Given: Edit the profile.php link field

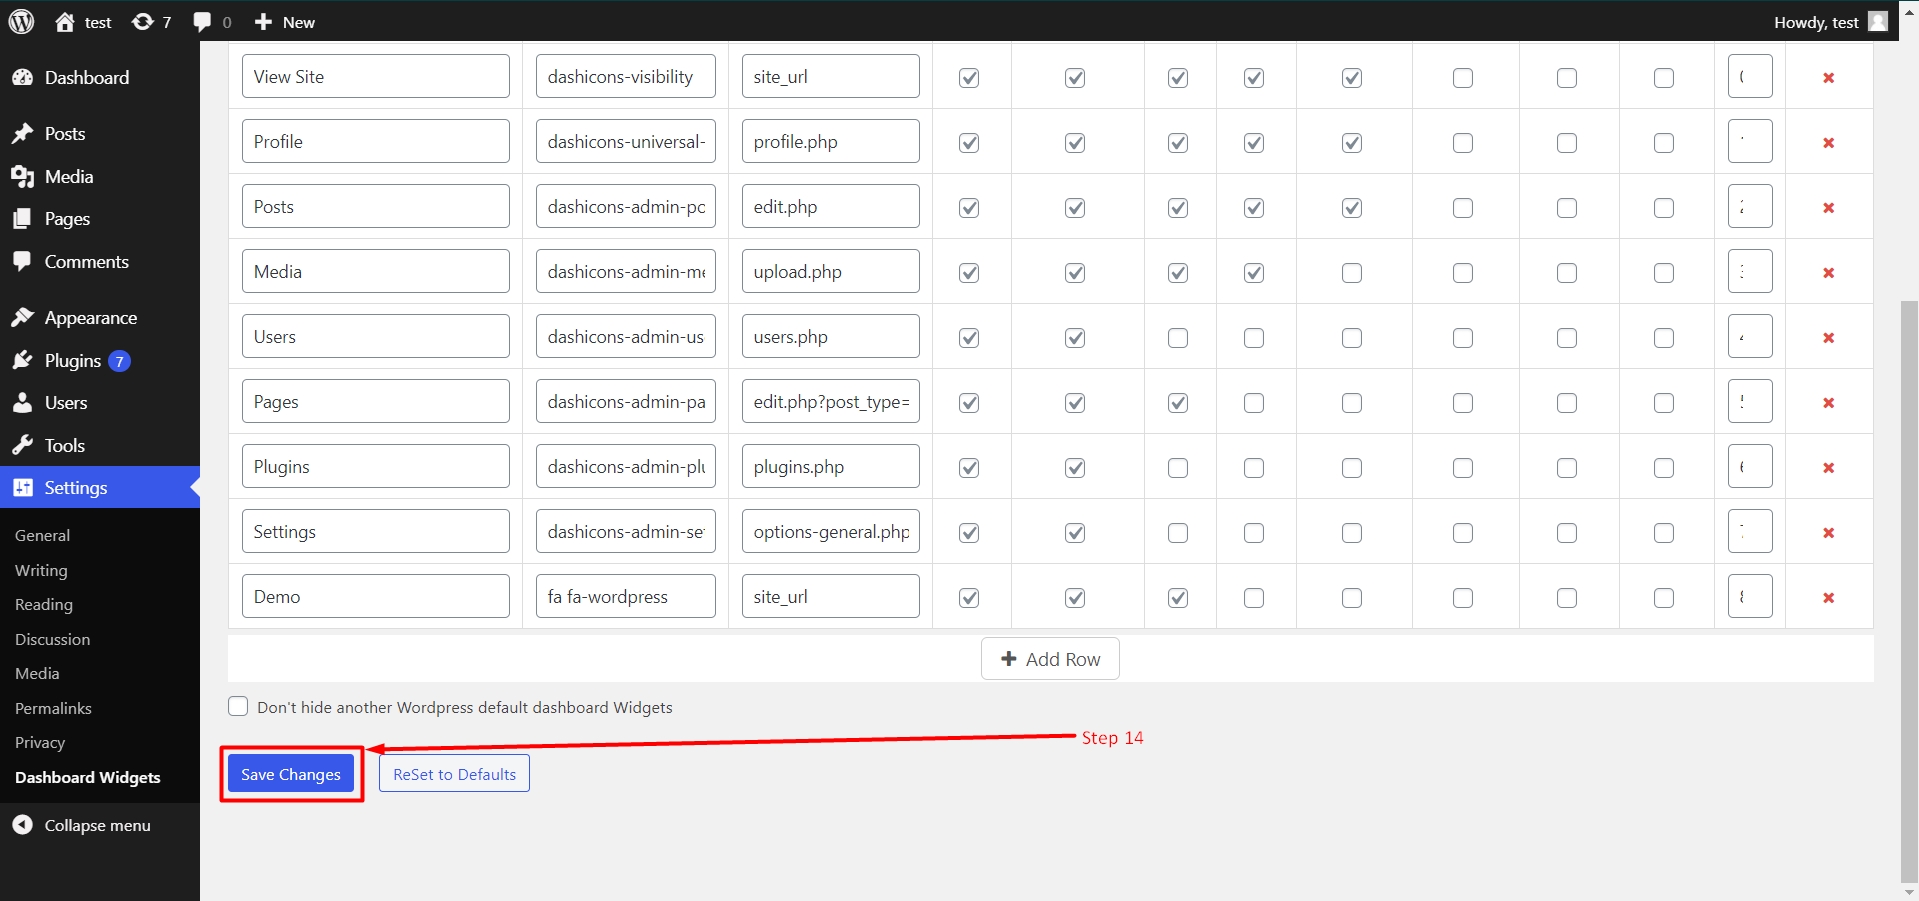Looking at the screenshot, I should click(x=831, y=141).
